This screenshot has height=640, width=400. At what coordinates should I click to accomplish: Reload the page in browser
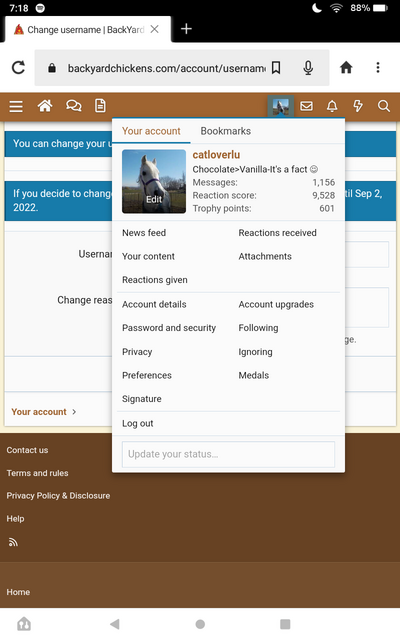(18, 68)
